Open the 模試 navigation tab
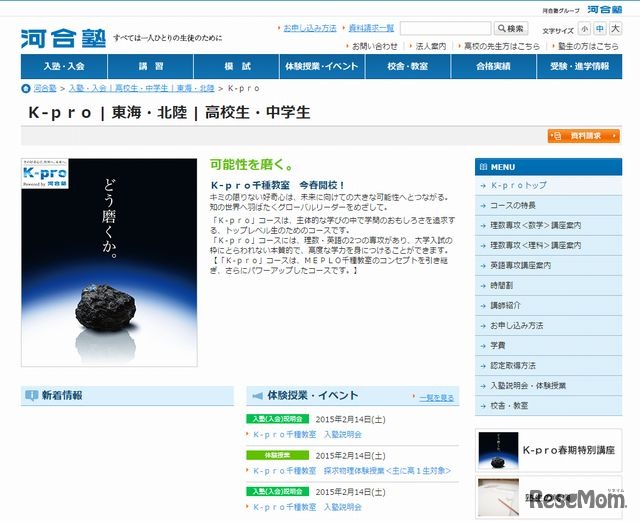The image size is (640, 522). [237, 67]
